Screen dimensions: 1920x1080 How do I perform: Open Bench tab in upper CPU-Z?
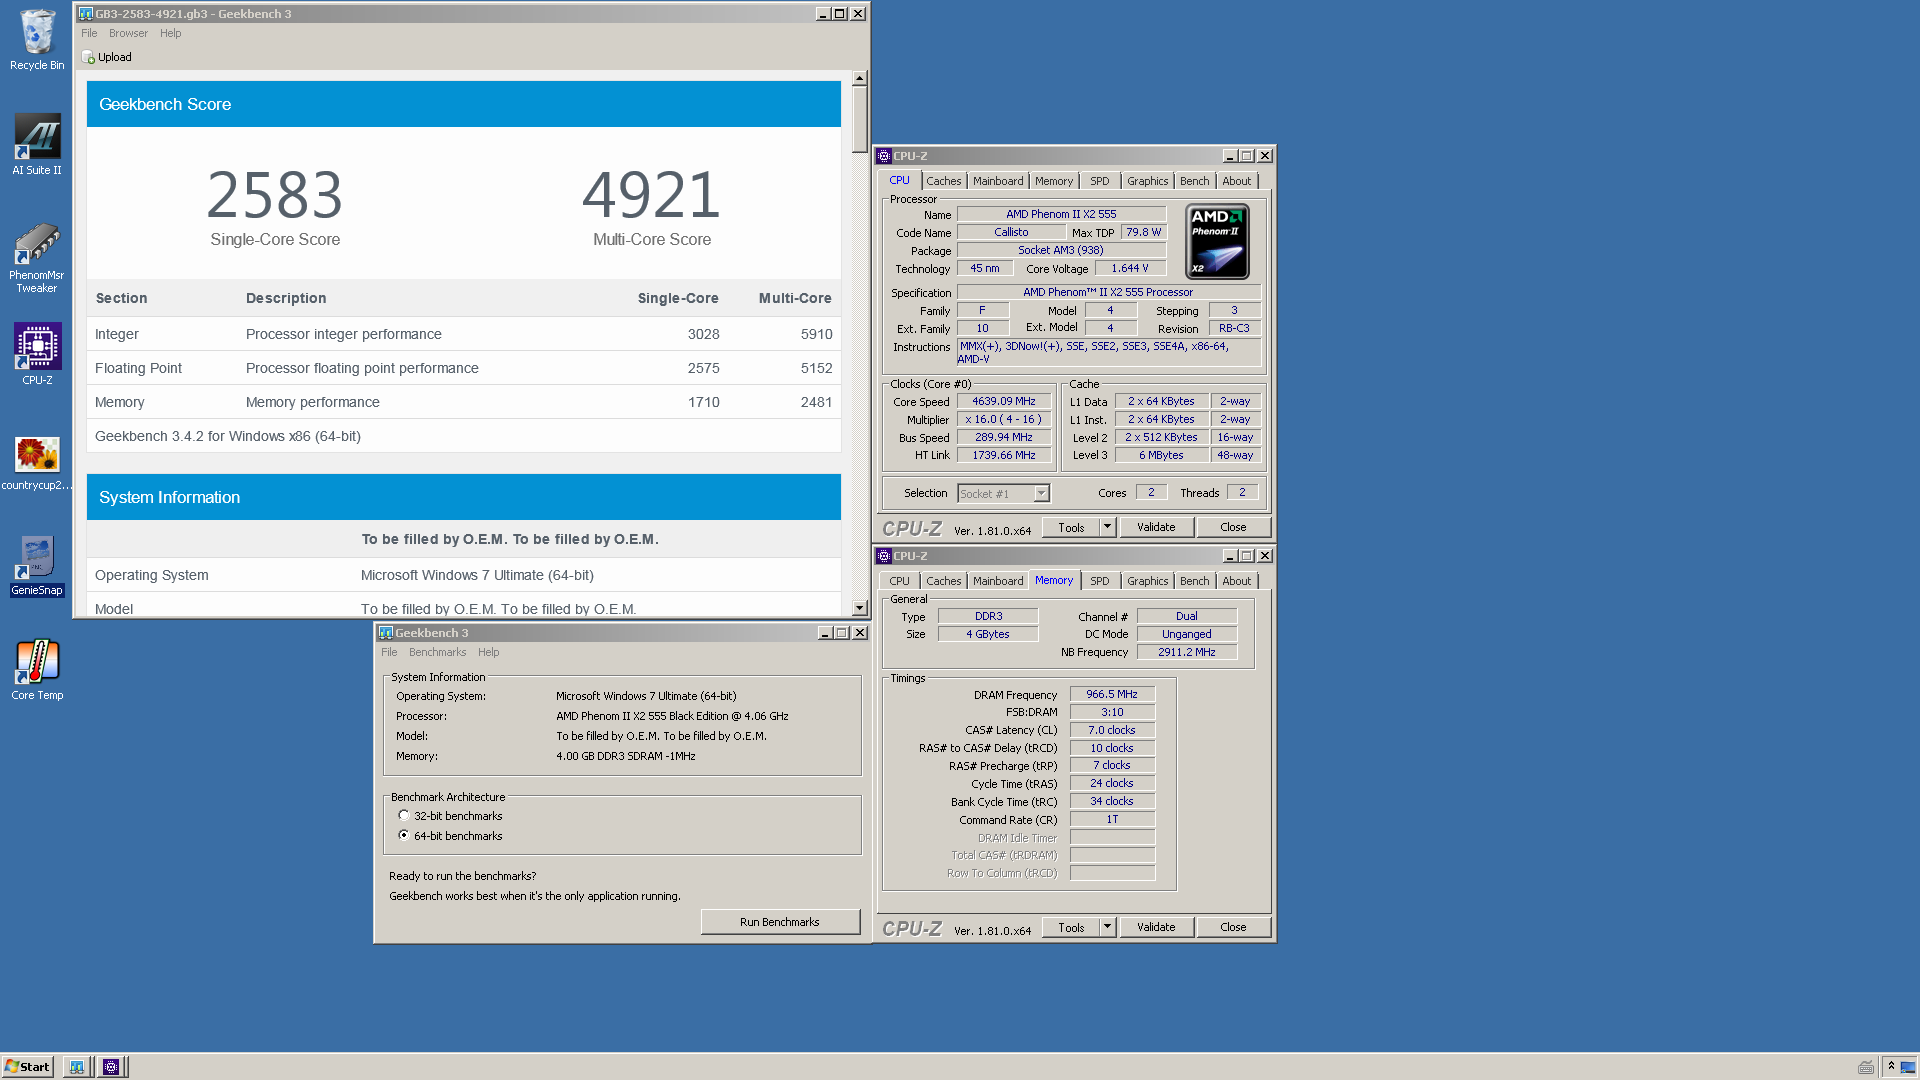click(x=1194, y=181)
